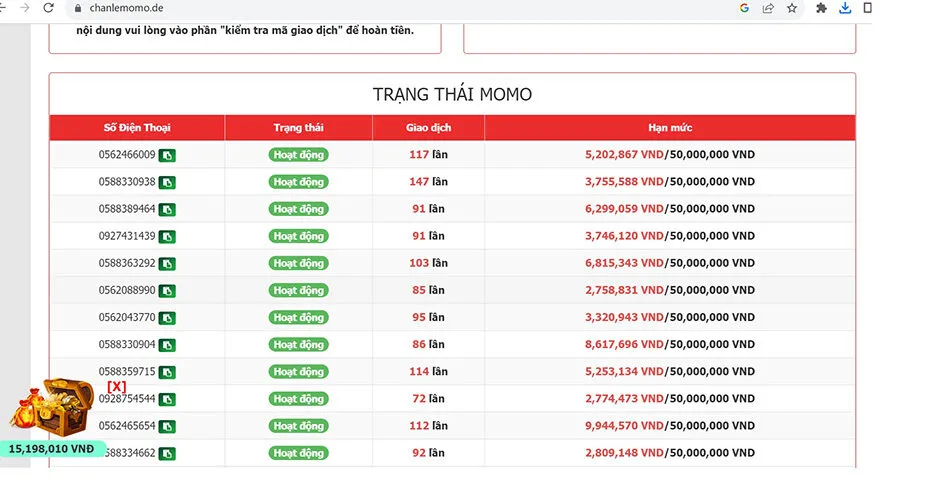Click the 15,198,010 VNĐ jackpot badge
The image size is (945, 499).
click(51, 449)
